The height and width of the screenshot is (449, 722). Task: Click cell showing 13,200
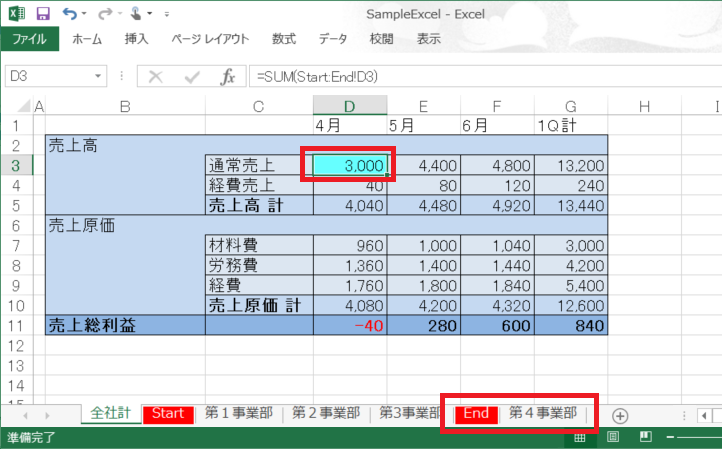point(571,165)
